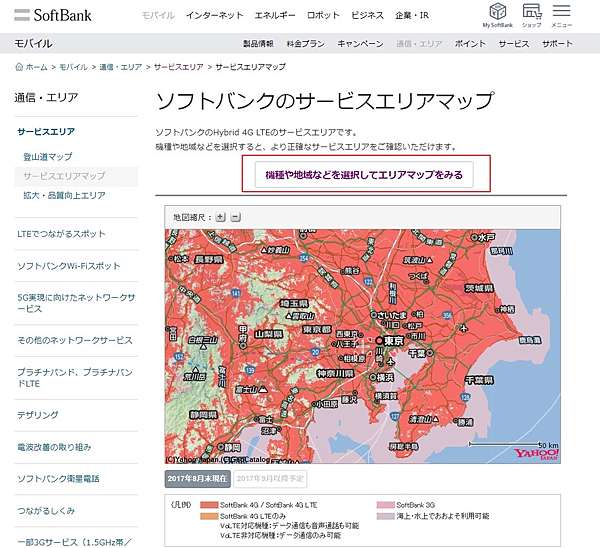This screenshot has height=548, width=600.
Task: Click the home icon in breadcrumb
Action: coord(19,67)
